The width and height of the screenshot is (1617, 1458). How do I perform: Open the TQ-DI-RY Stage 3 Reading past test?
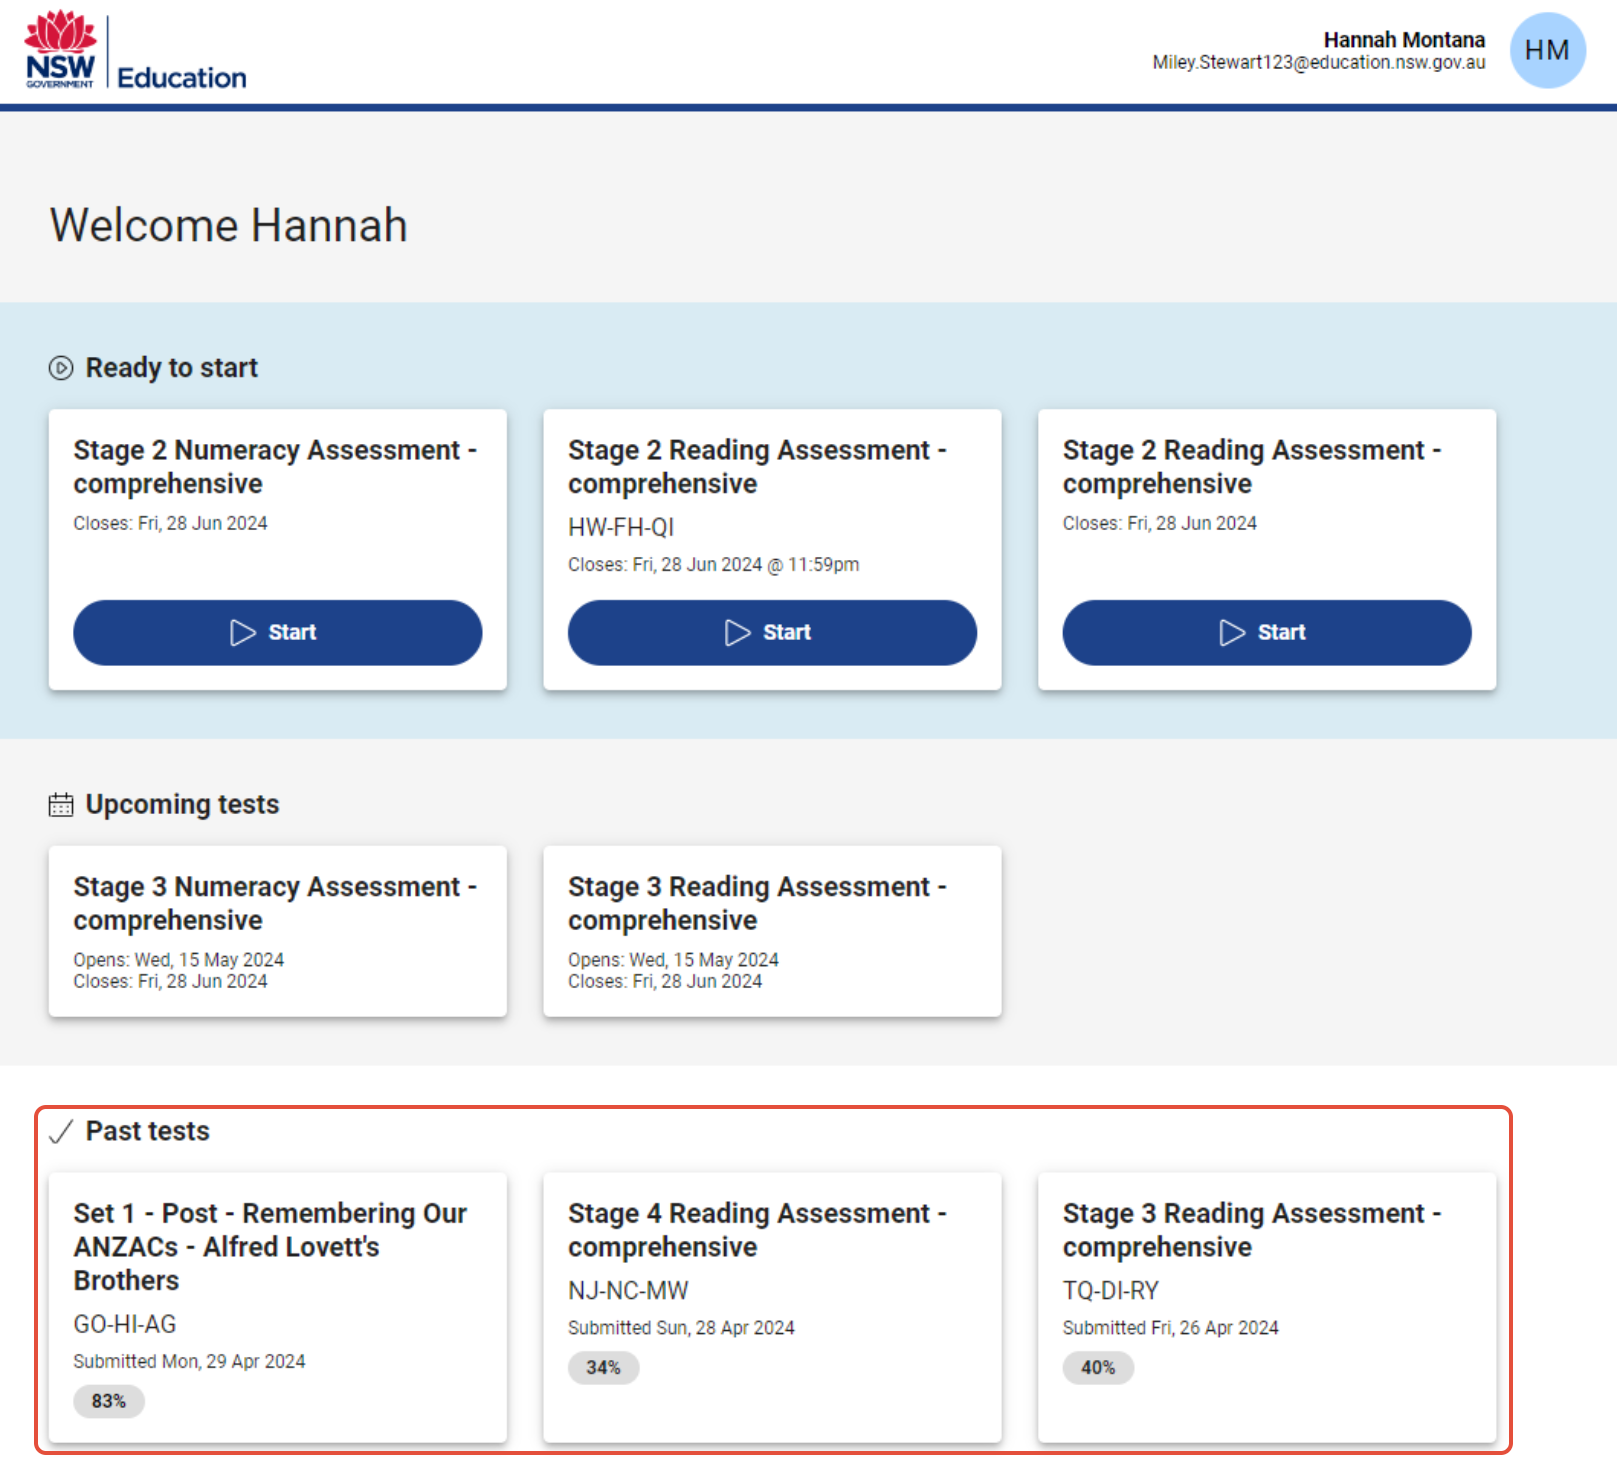click(1267, 1307)
